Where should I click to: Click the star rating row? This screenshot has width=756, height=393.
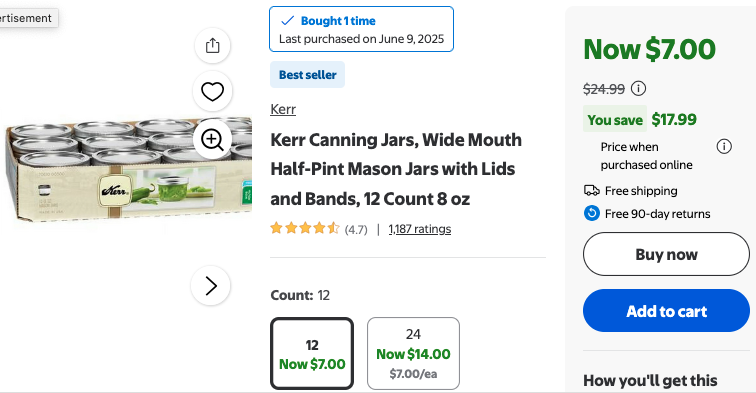coord(319,229)
